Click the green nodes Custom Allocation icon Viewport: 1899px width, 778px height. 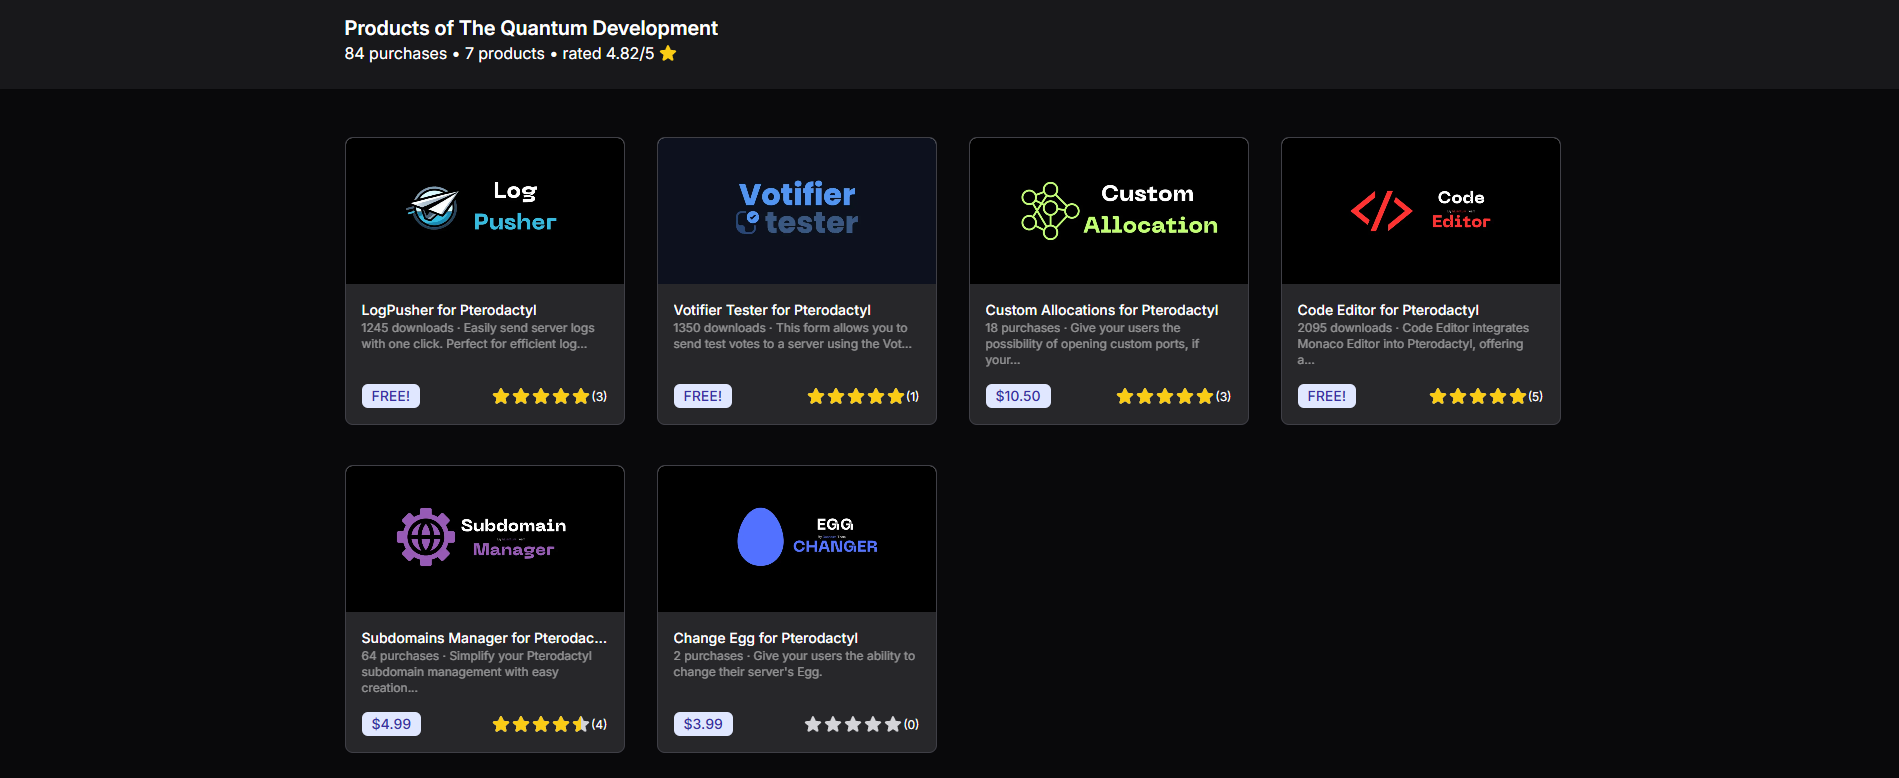click(x=1049, y=211)
